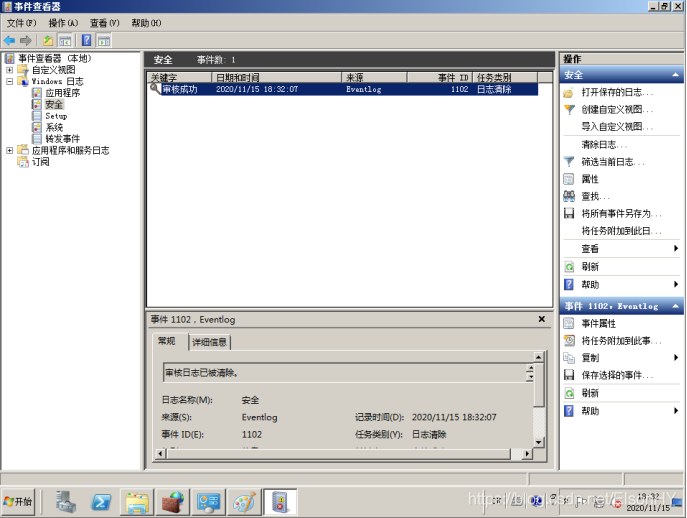This screenshot has height=518, width=687.
Task: Collapse the 事件 1102, Eventlog actions section
Action: (675, 306)
